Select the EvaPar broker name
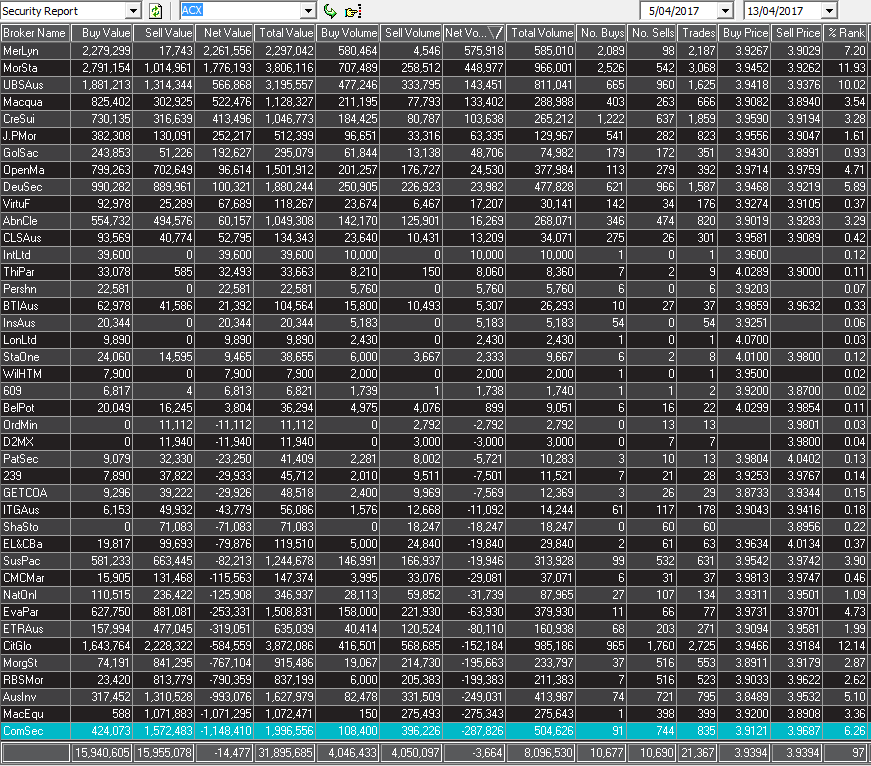This screenshot has width=871, height=766. (x=21, y=612)
